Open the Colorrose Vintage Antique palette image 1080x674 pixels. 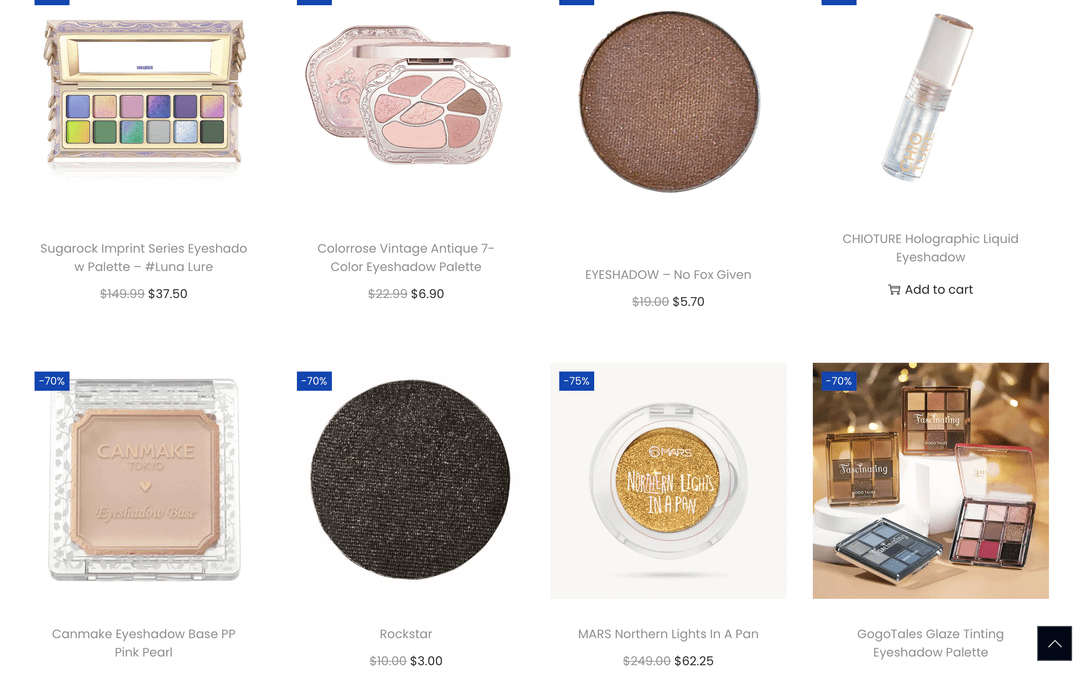coord(406,96)
